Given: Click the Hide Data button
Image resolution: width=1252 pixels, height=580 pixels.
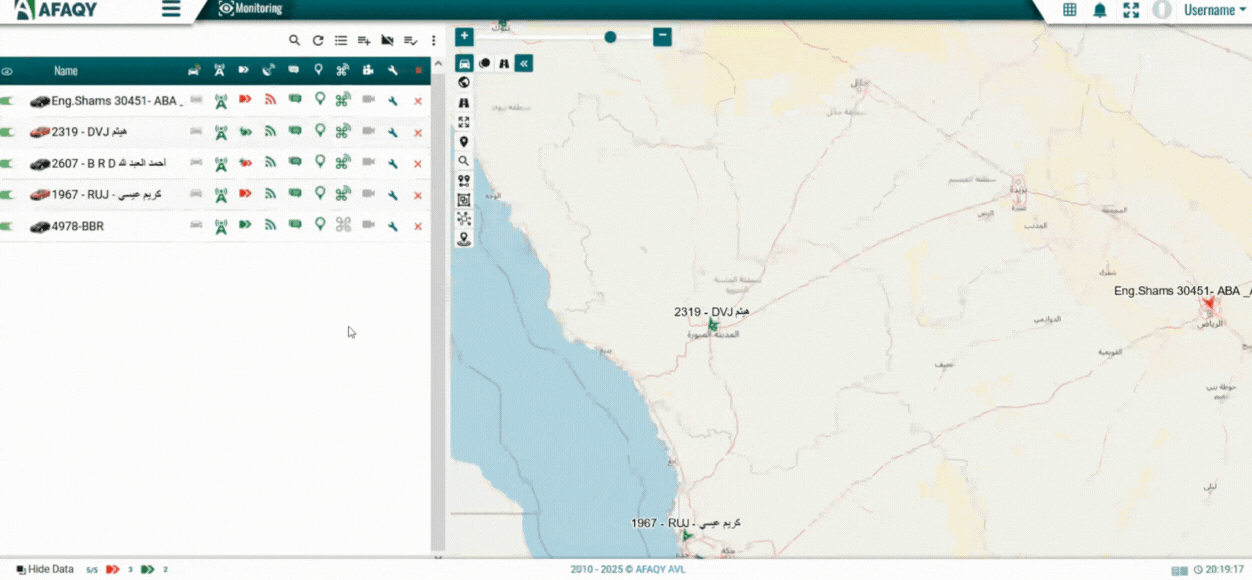Looking at the screenshot, I should (x=45, y=570).
